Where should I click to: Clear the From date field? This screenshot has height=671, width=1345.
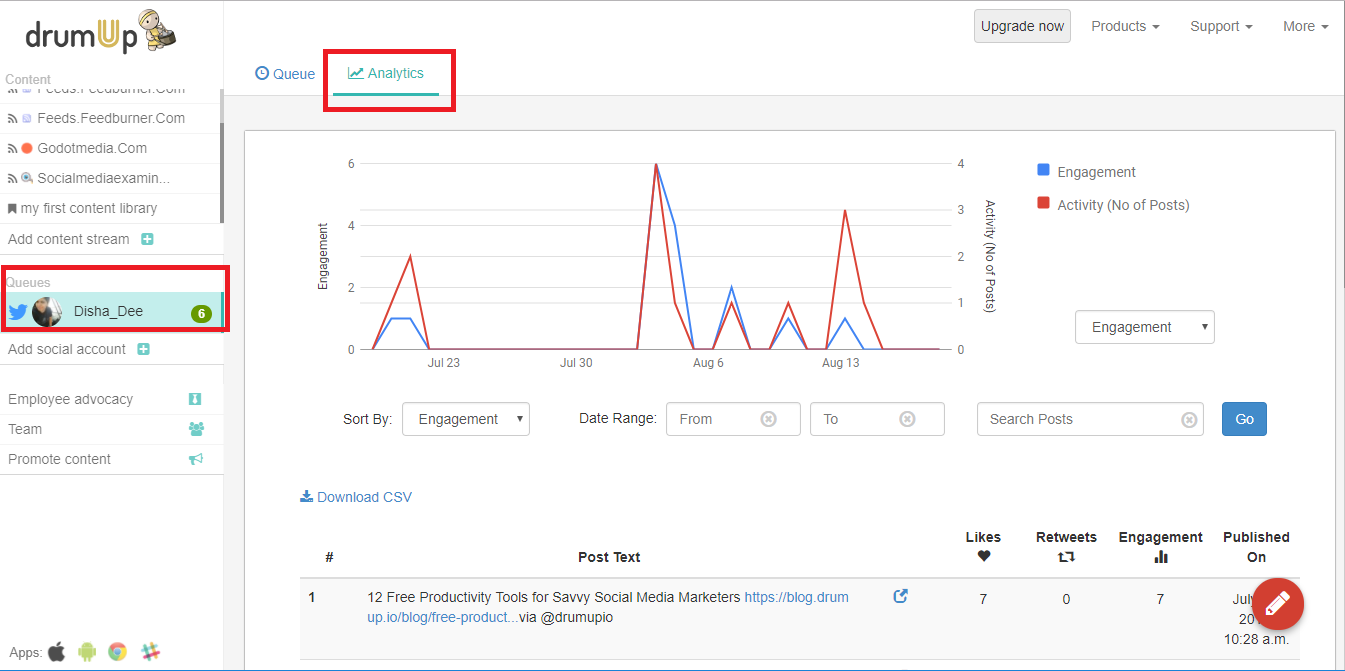pyautogui.click(x=768, y=419)
